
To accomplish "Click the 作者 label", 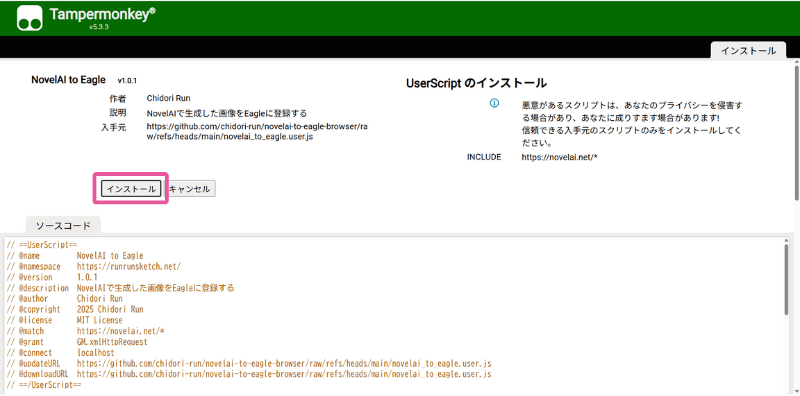I will [x=118, y=98].
